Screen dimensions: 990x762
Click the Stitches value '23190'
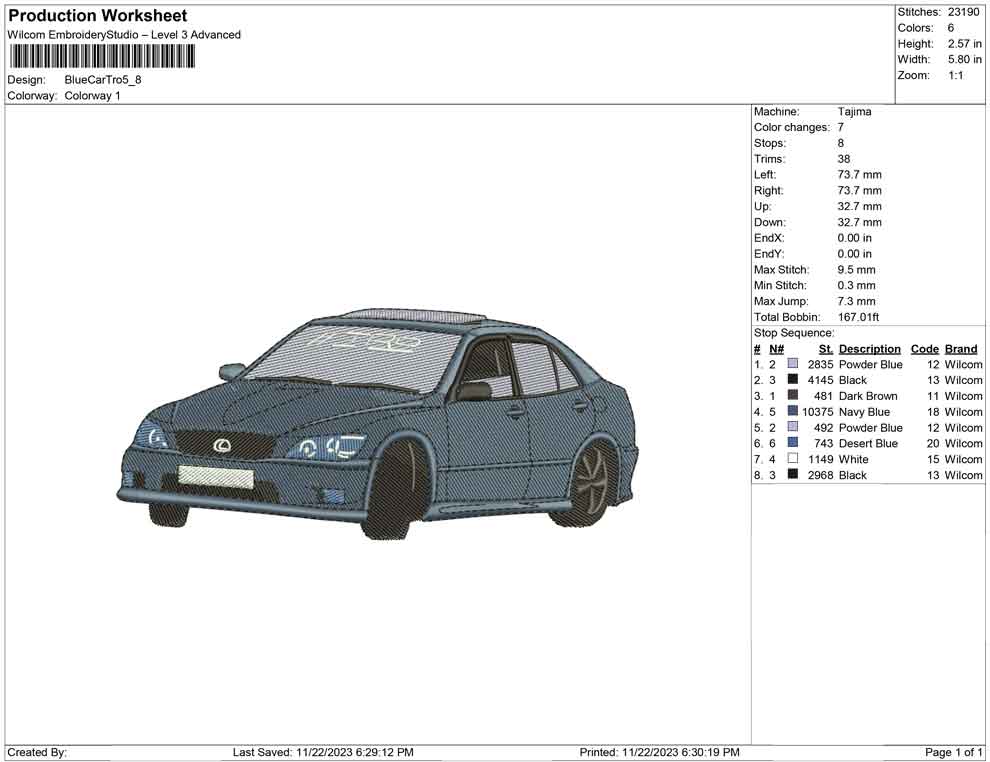point(963,12)
